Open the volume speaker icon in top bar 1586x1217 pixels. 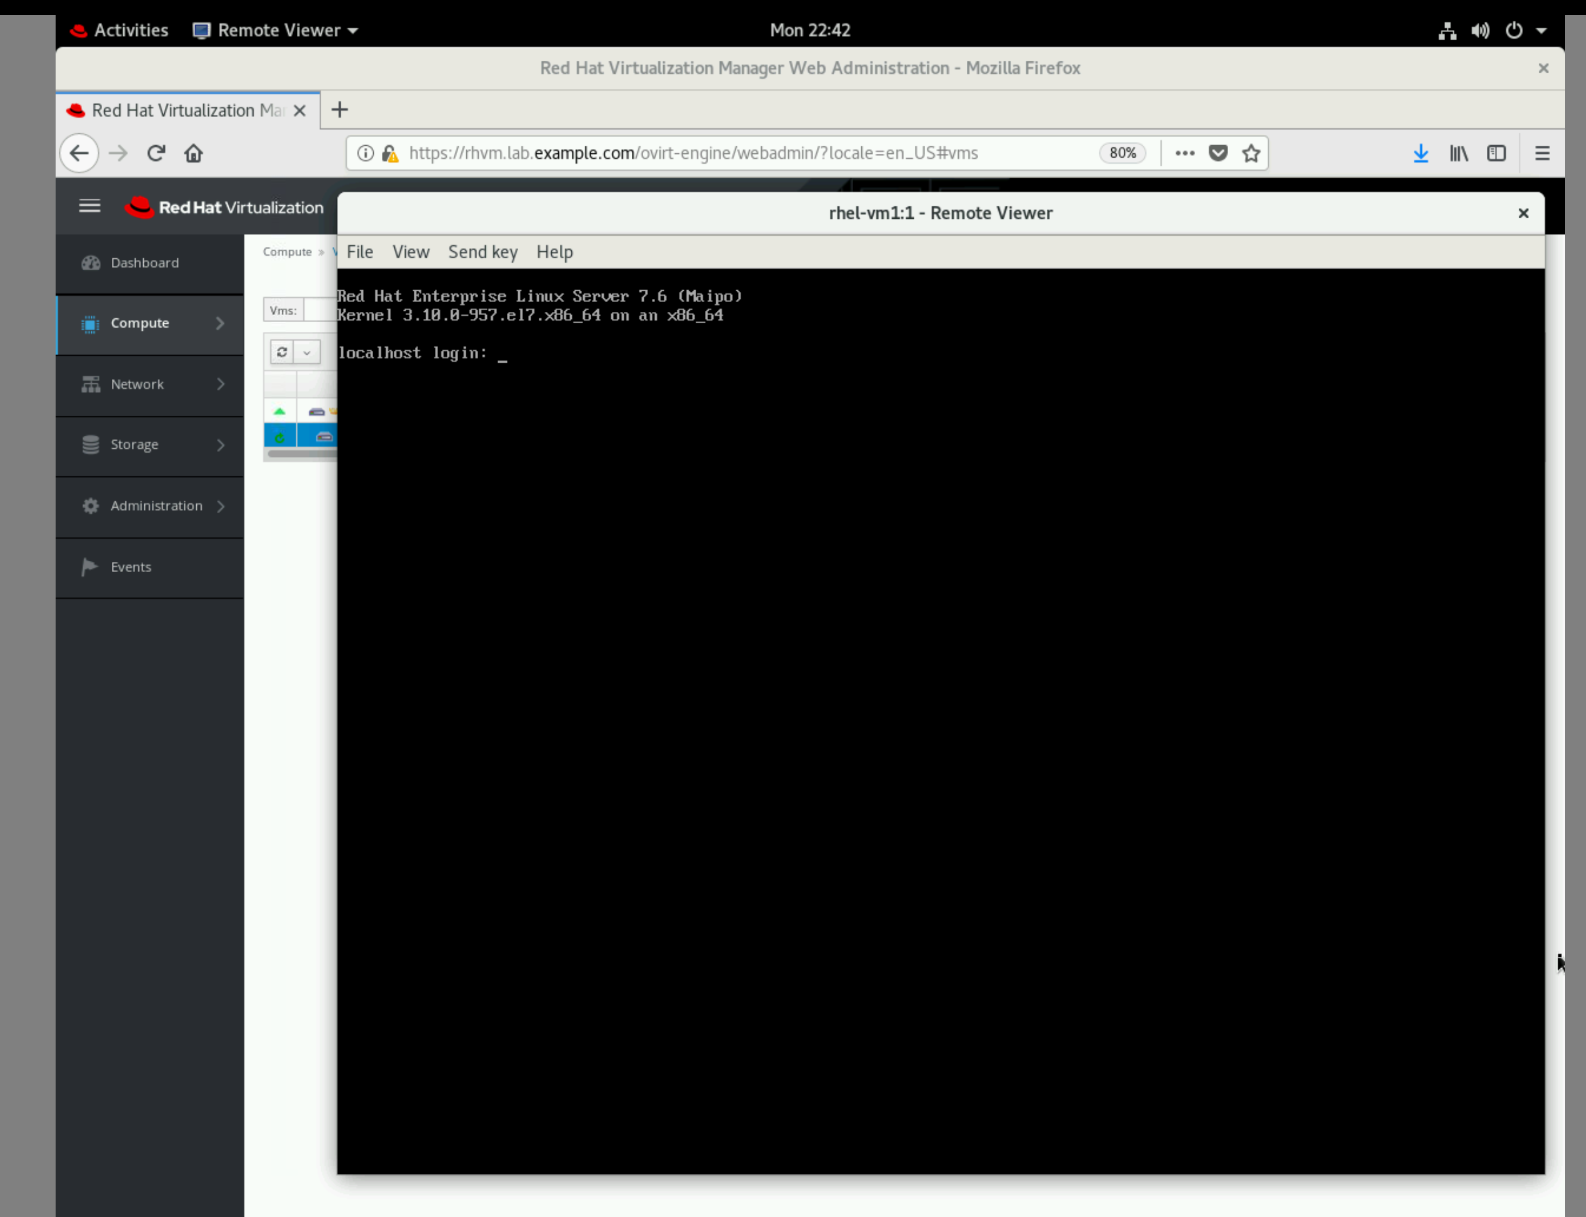point(1480,31)
